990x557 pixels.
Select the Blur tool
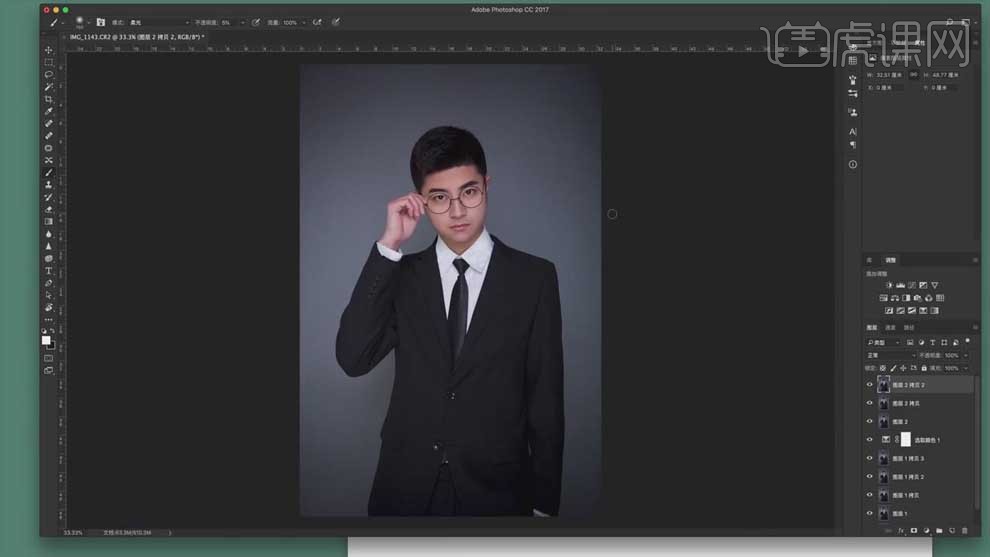[x=49, y=234]
